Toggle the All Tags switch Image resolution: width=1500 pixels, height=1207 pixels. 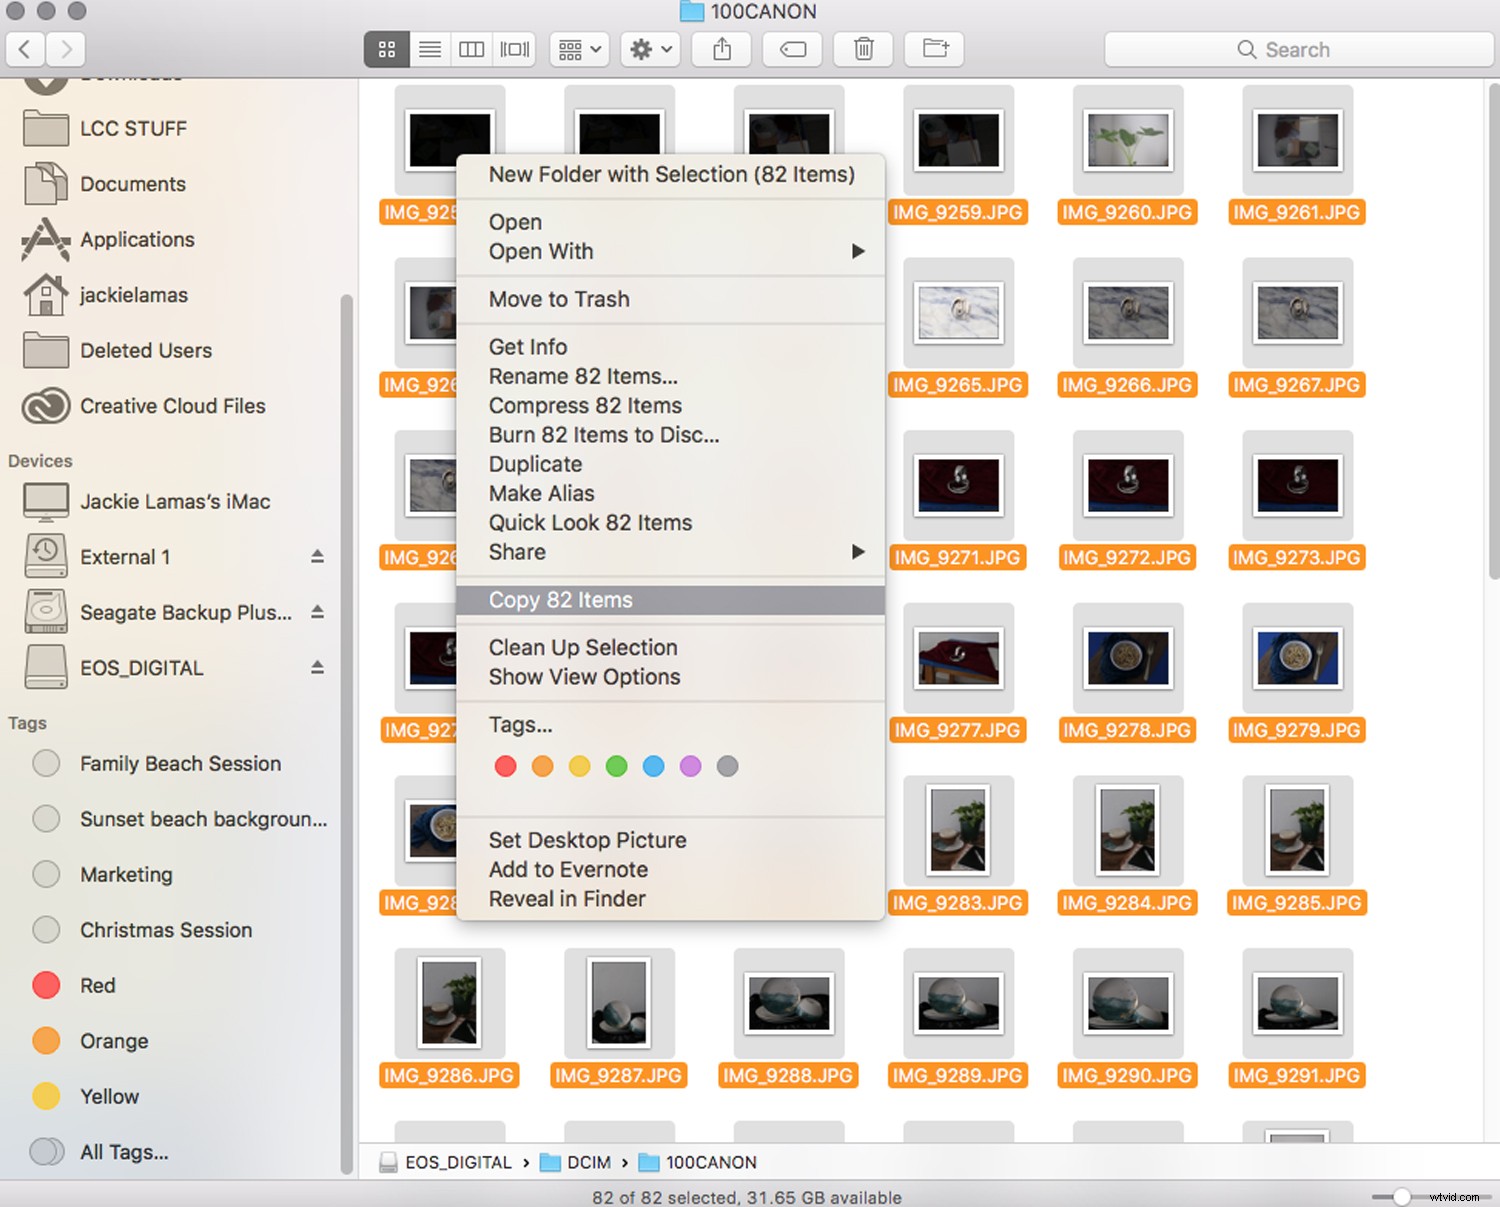(x=45, y=1152)
